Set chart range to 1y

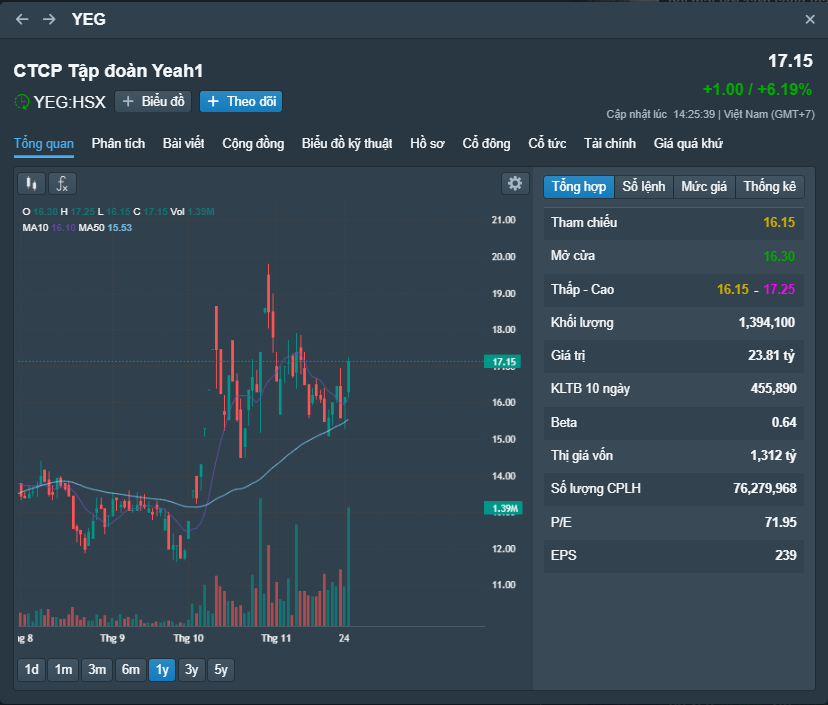coord(162,670)
